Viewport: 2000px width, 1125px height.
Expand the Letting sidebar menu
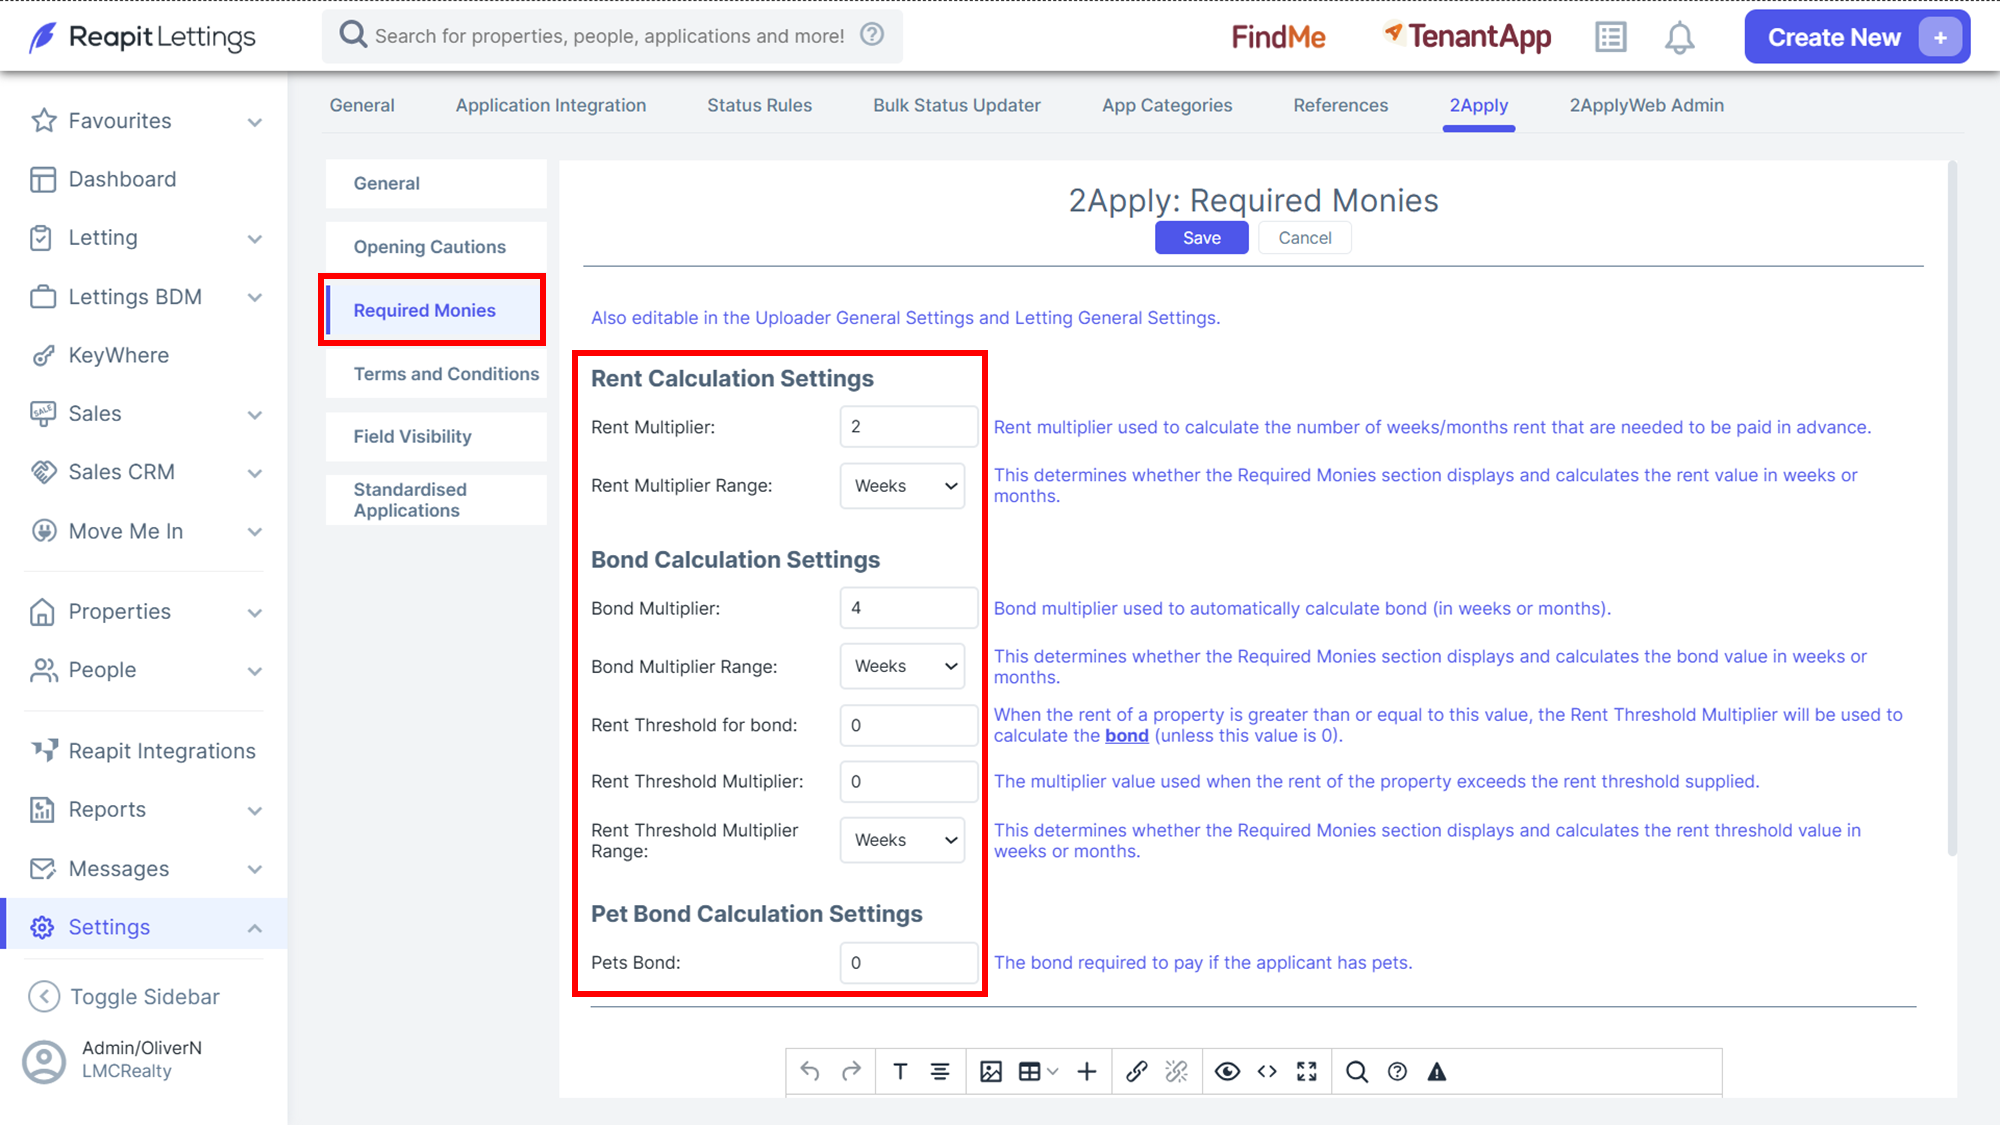point(255,238)
